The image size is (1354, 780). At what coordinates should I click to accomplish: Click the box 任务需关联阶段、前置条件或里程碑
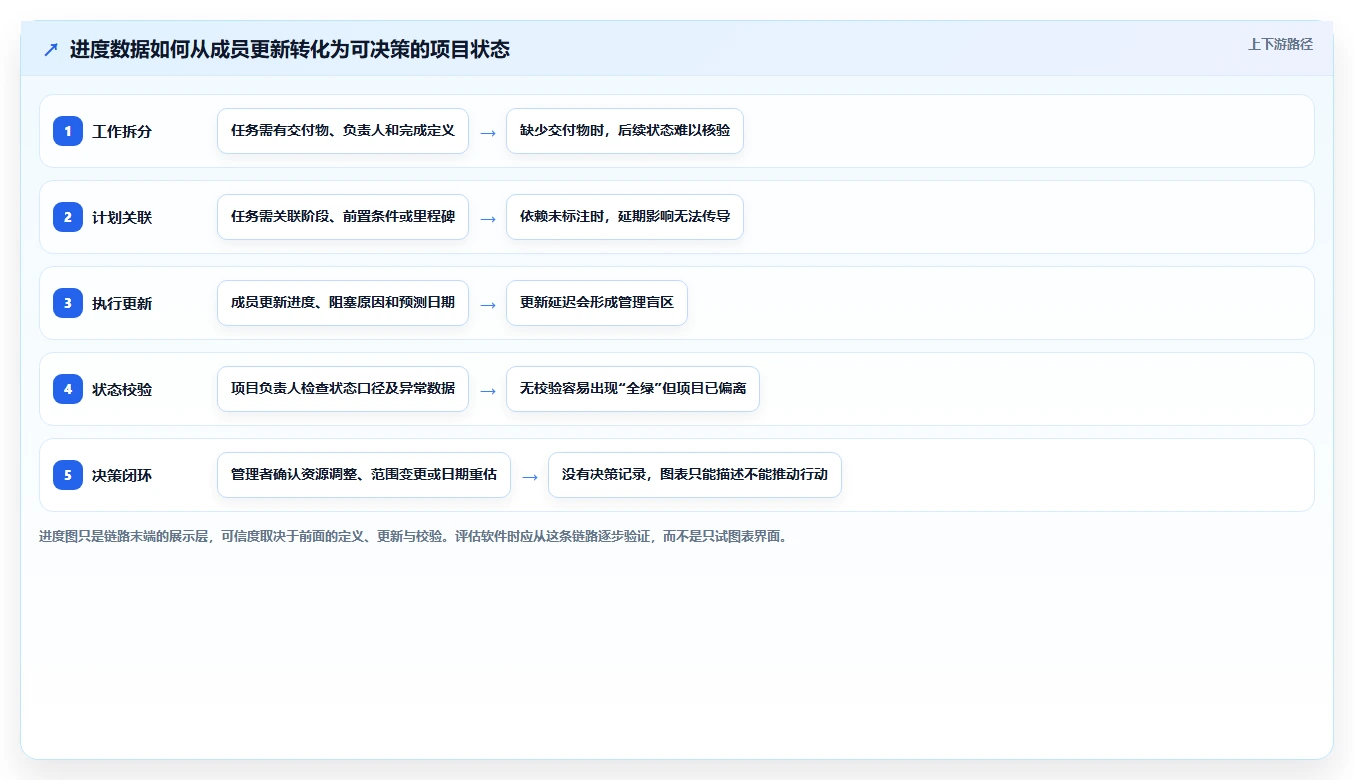(x=343, y=217)
